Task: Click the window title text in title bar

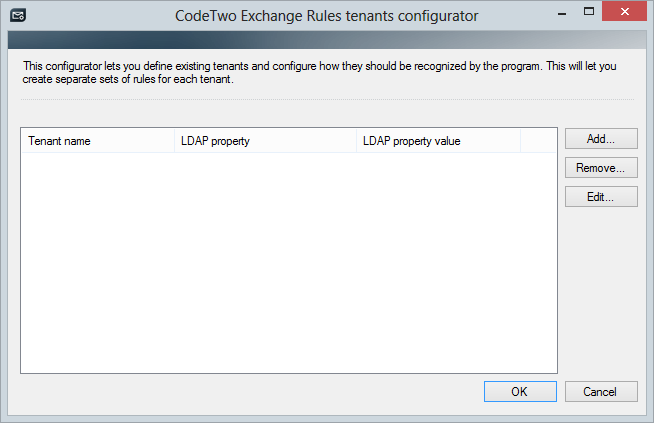Action: [x=327, y=16]
